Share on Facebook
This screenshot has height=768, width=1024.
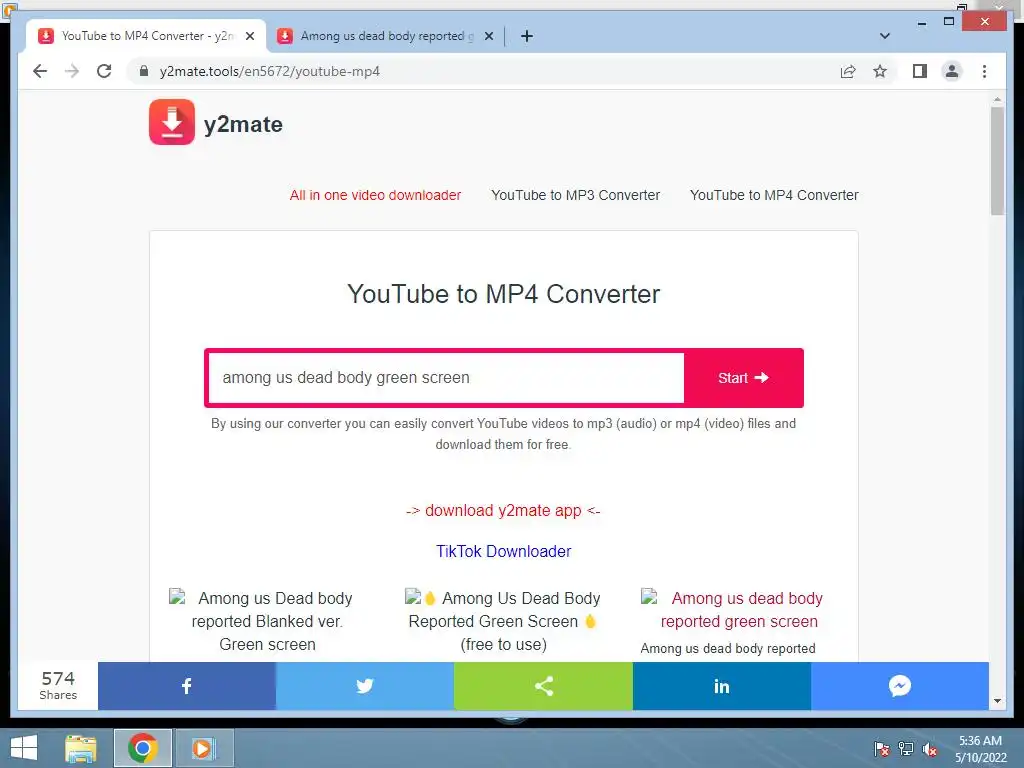click(187, 686)
